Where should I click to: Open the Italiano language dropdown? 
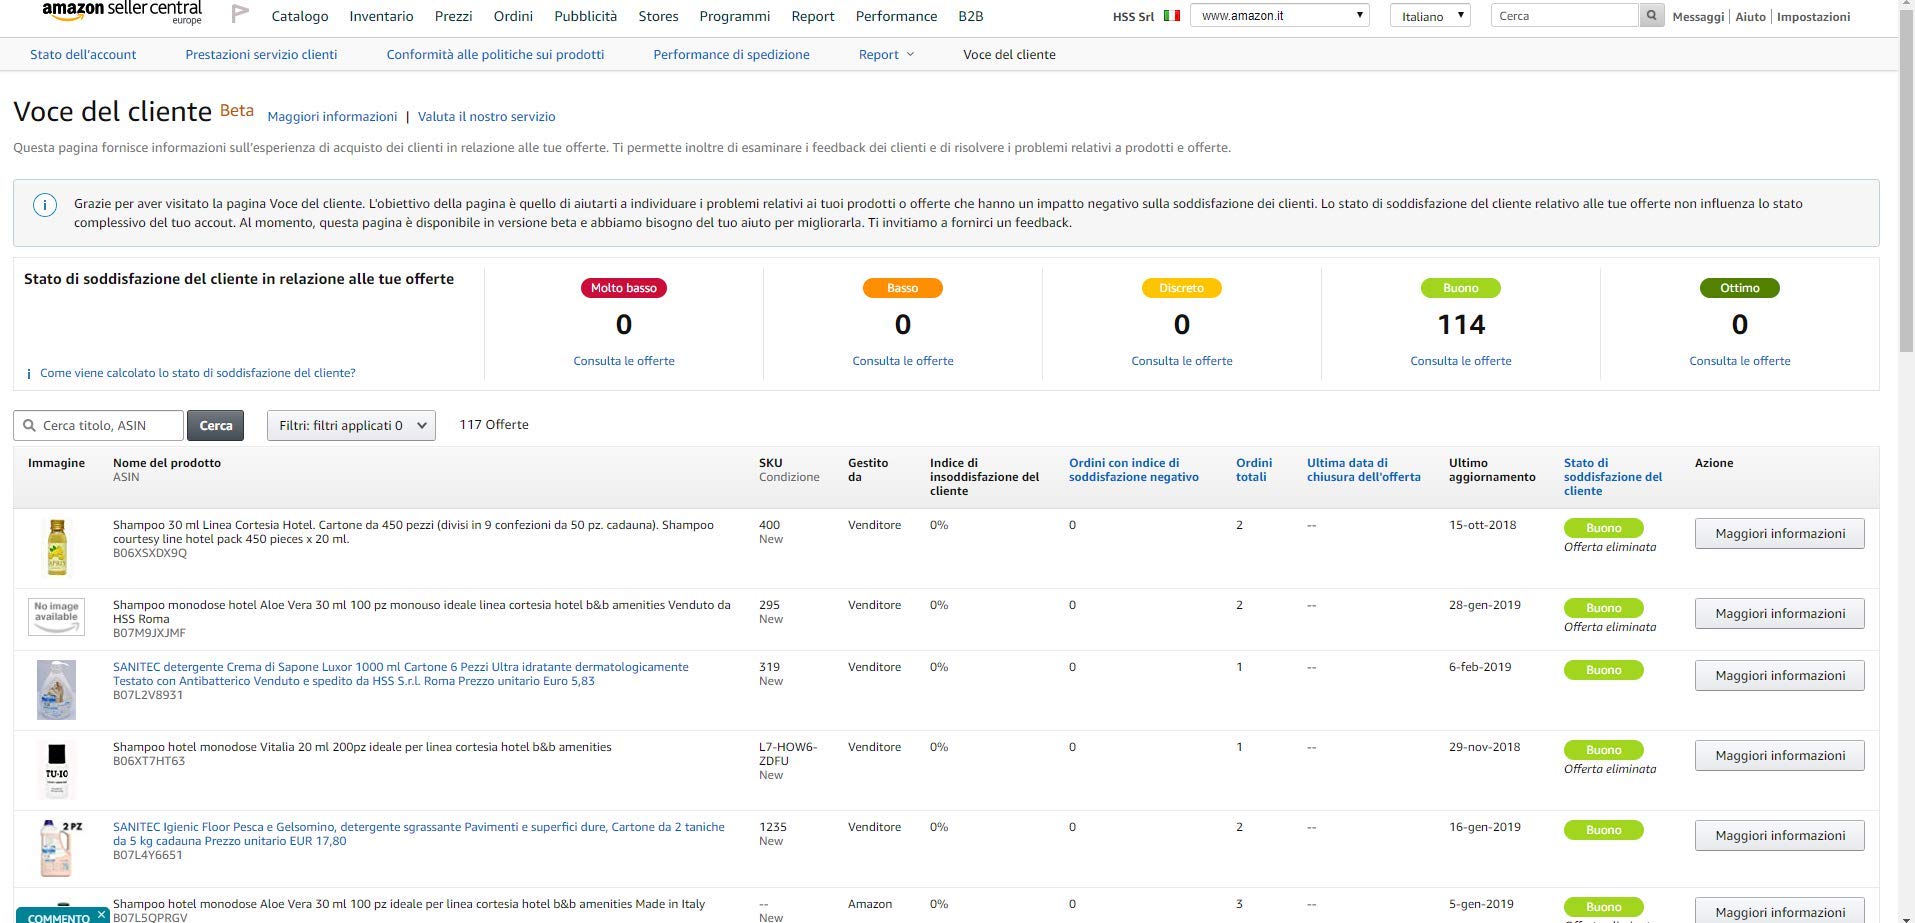point(1430,16)
